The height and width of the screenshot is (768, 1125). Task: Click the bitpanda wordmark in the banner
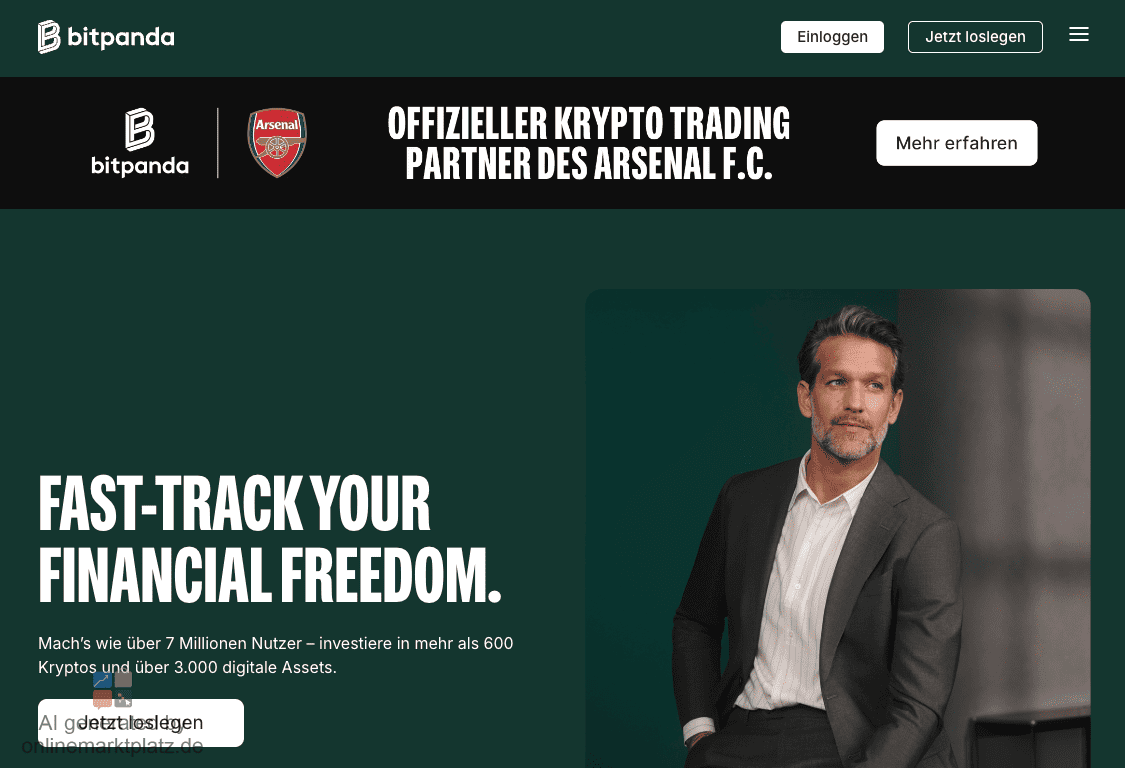tap(140, 166)
